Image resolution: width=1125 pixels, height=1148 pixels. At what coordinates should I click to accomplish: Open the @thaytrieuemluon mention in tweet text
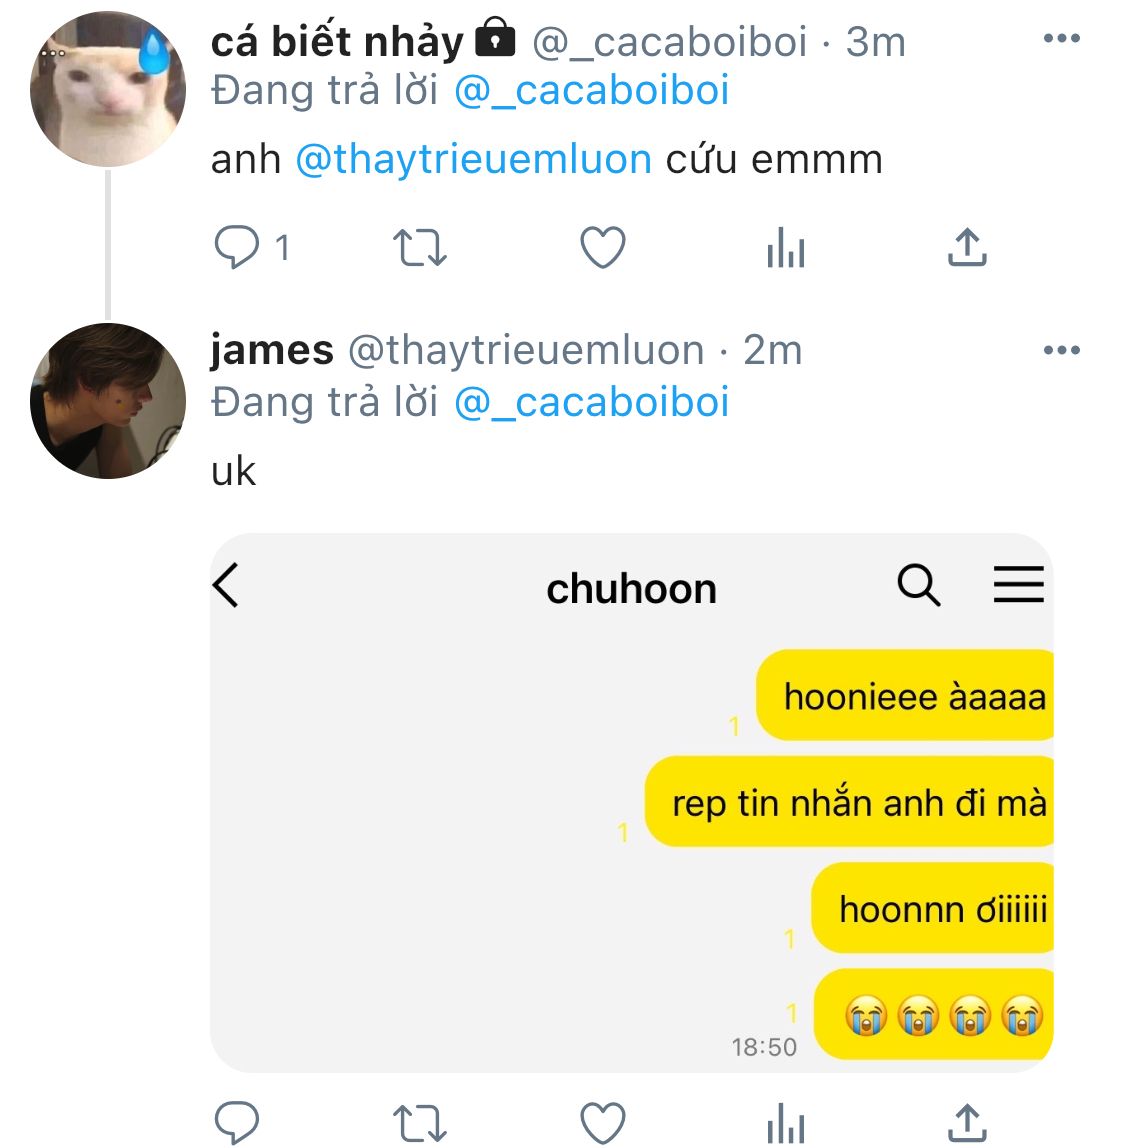click(x=474, y=160)
